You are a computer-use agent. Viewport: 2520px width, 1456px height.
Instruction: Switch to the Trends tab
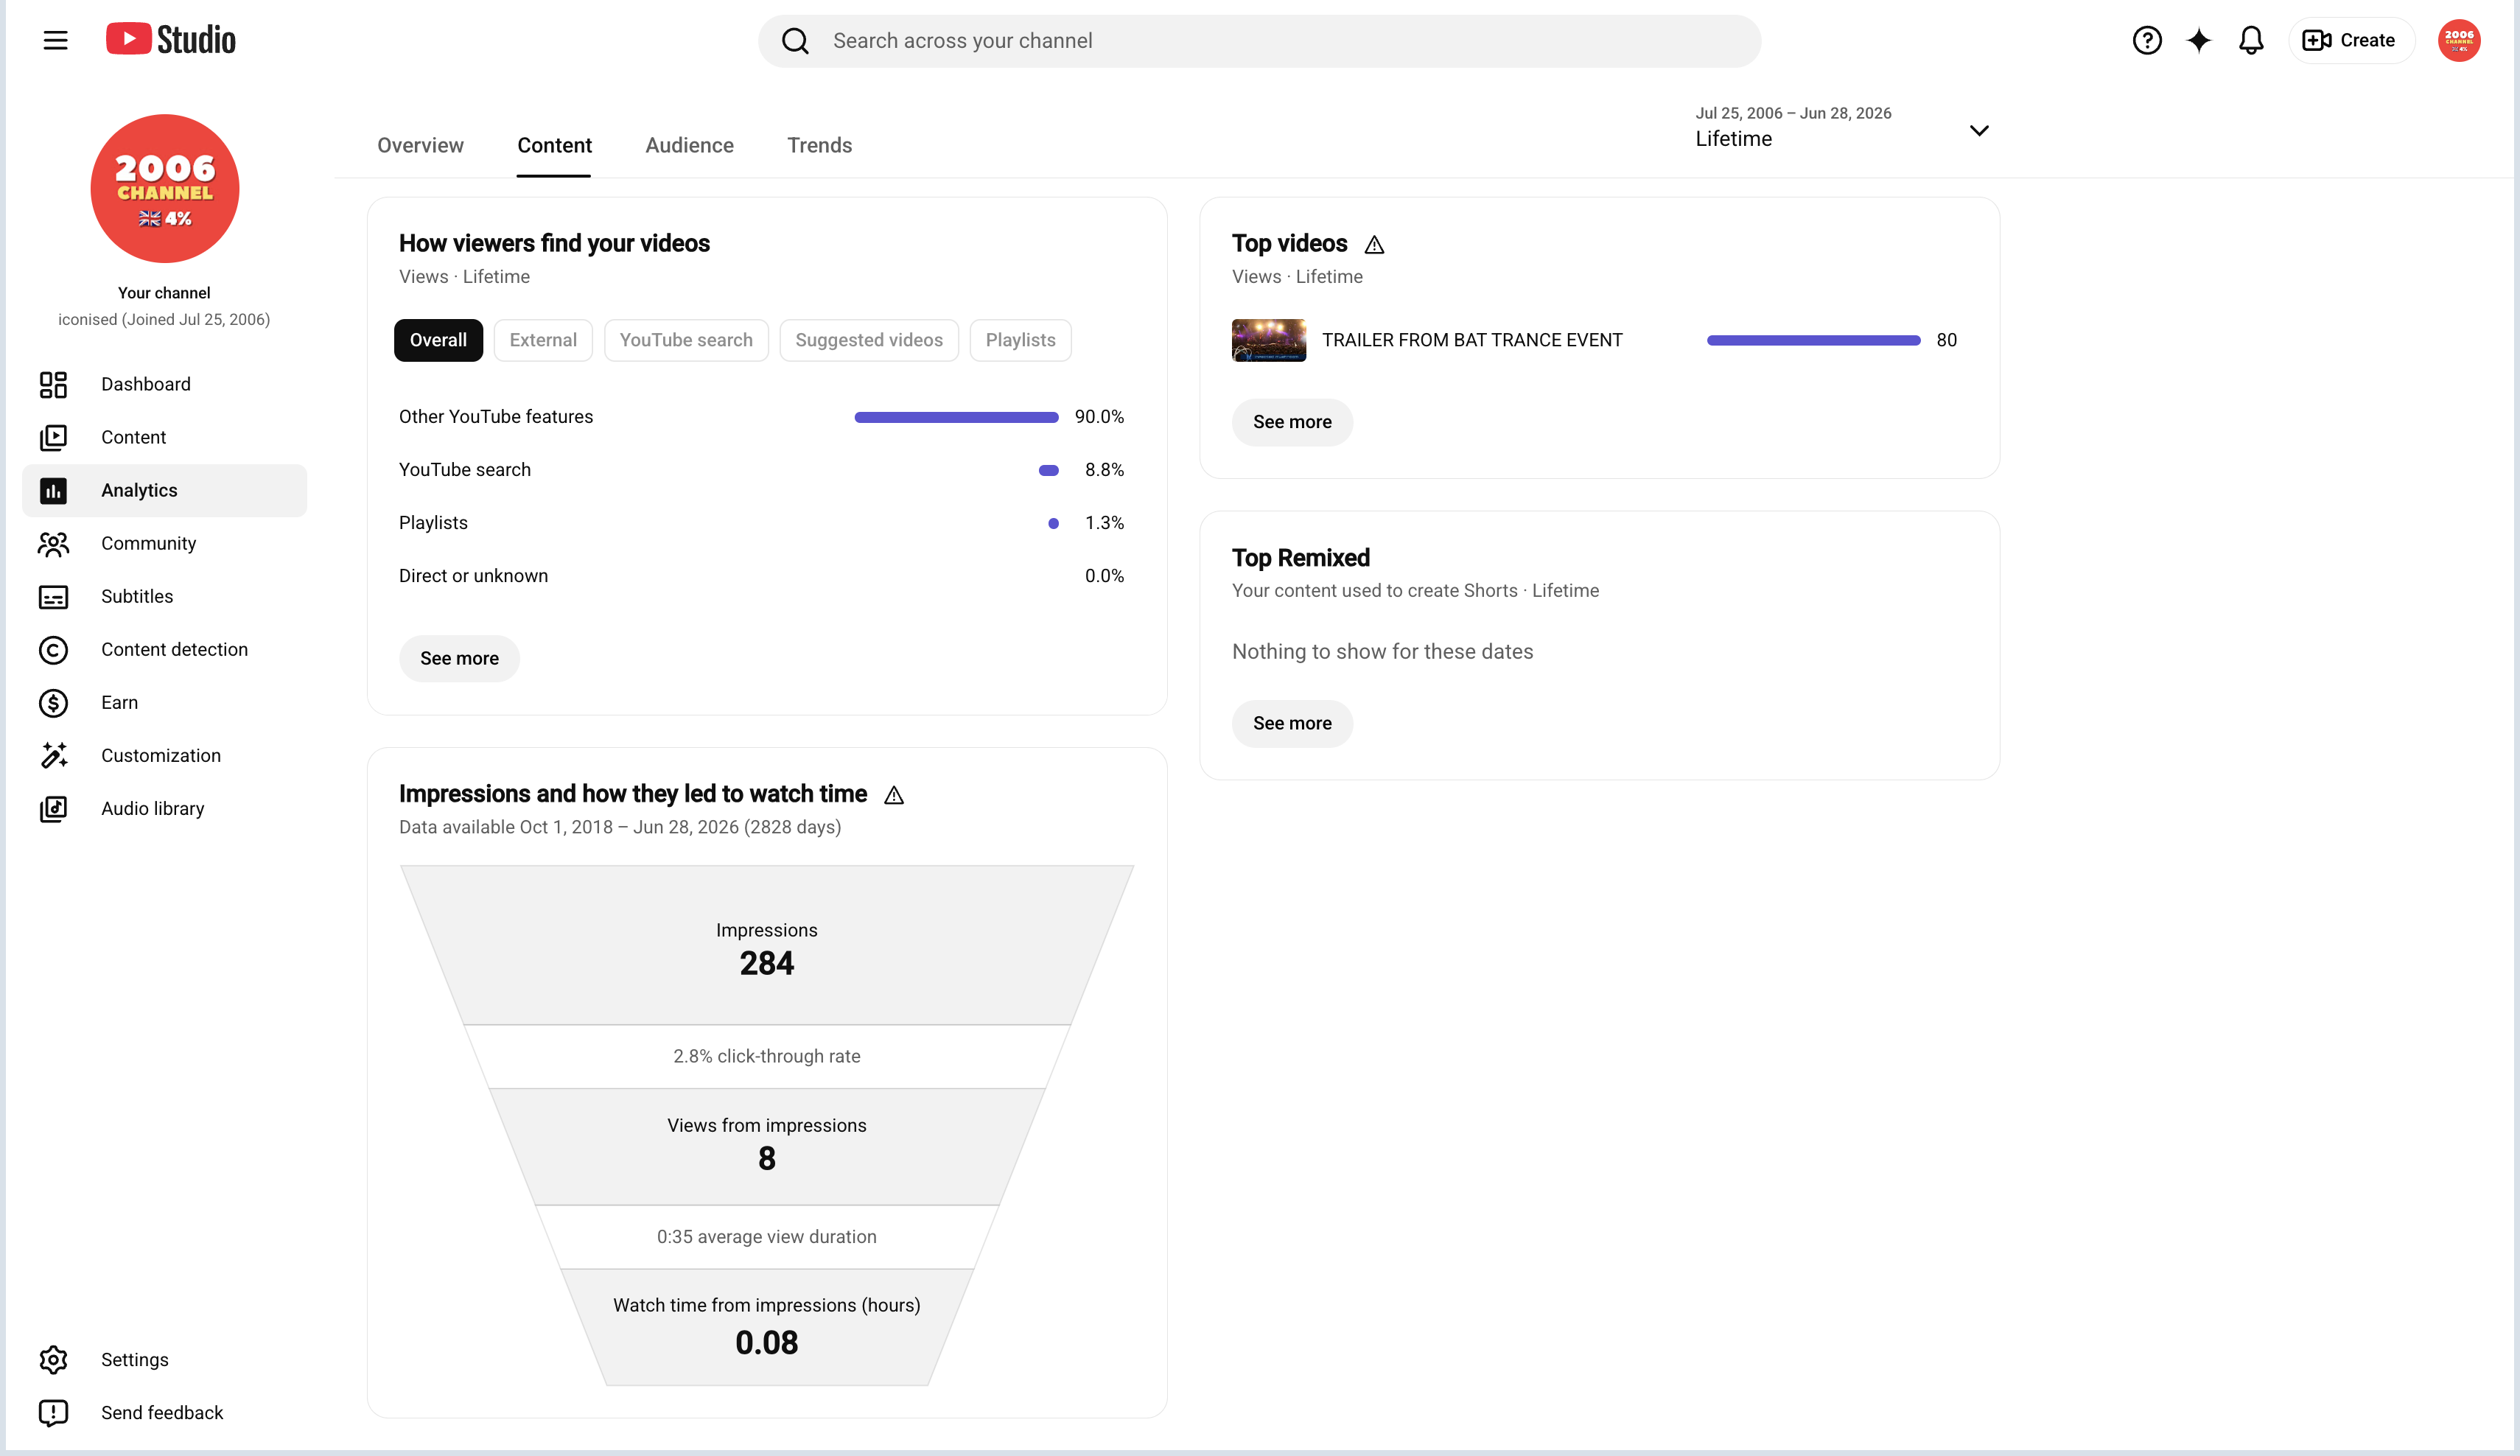pyautogui.click(x=819, y=146)
